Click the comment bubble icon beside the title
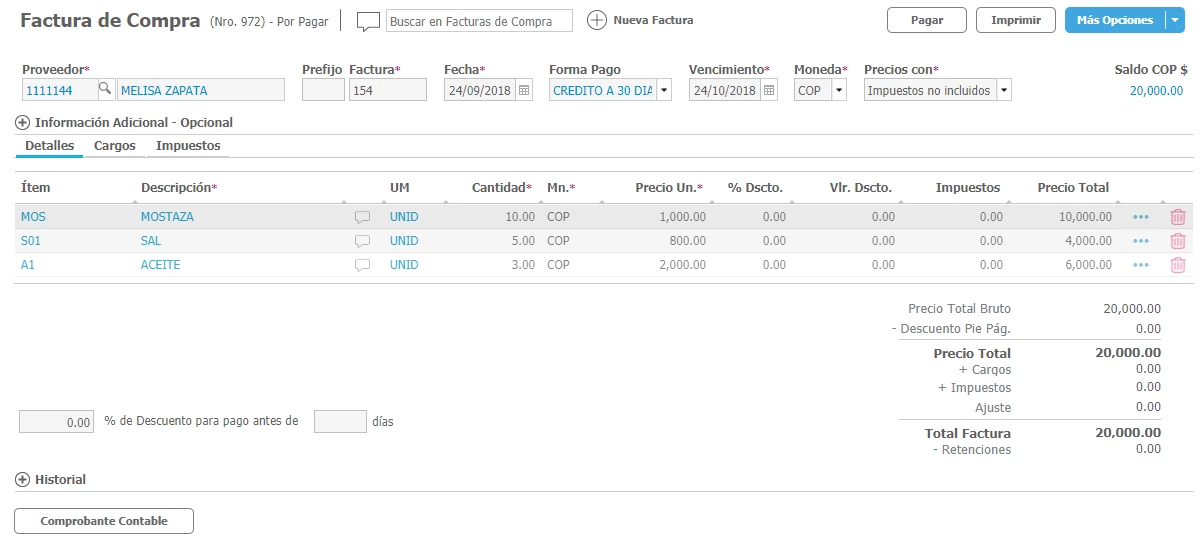This screenshot has width=1201, height=555. (369, 21)
